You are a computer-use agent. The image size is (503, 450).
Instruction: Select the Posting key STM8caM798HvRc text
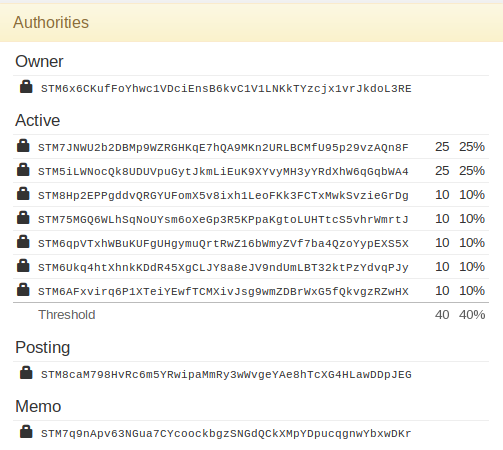[x=226, y=375]
